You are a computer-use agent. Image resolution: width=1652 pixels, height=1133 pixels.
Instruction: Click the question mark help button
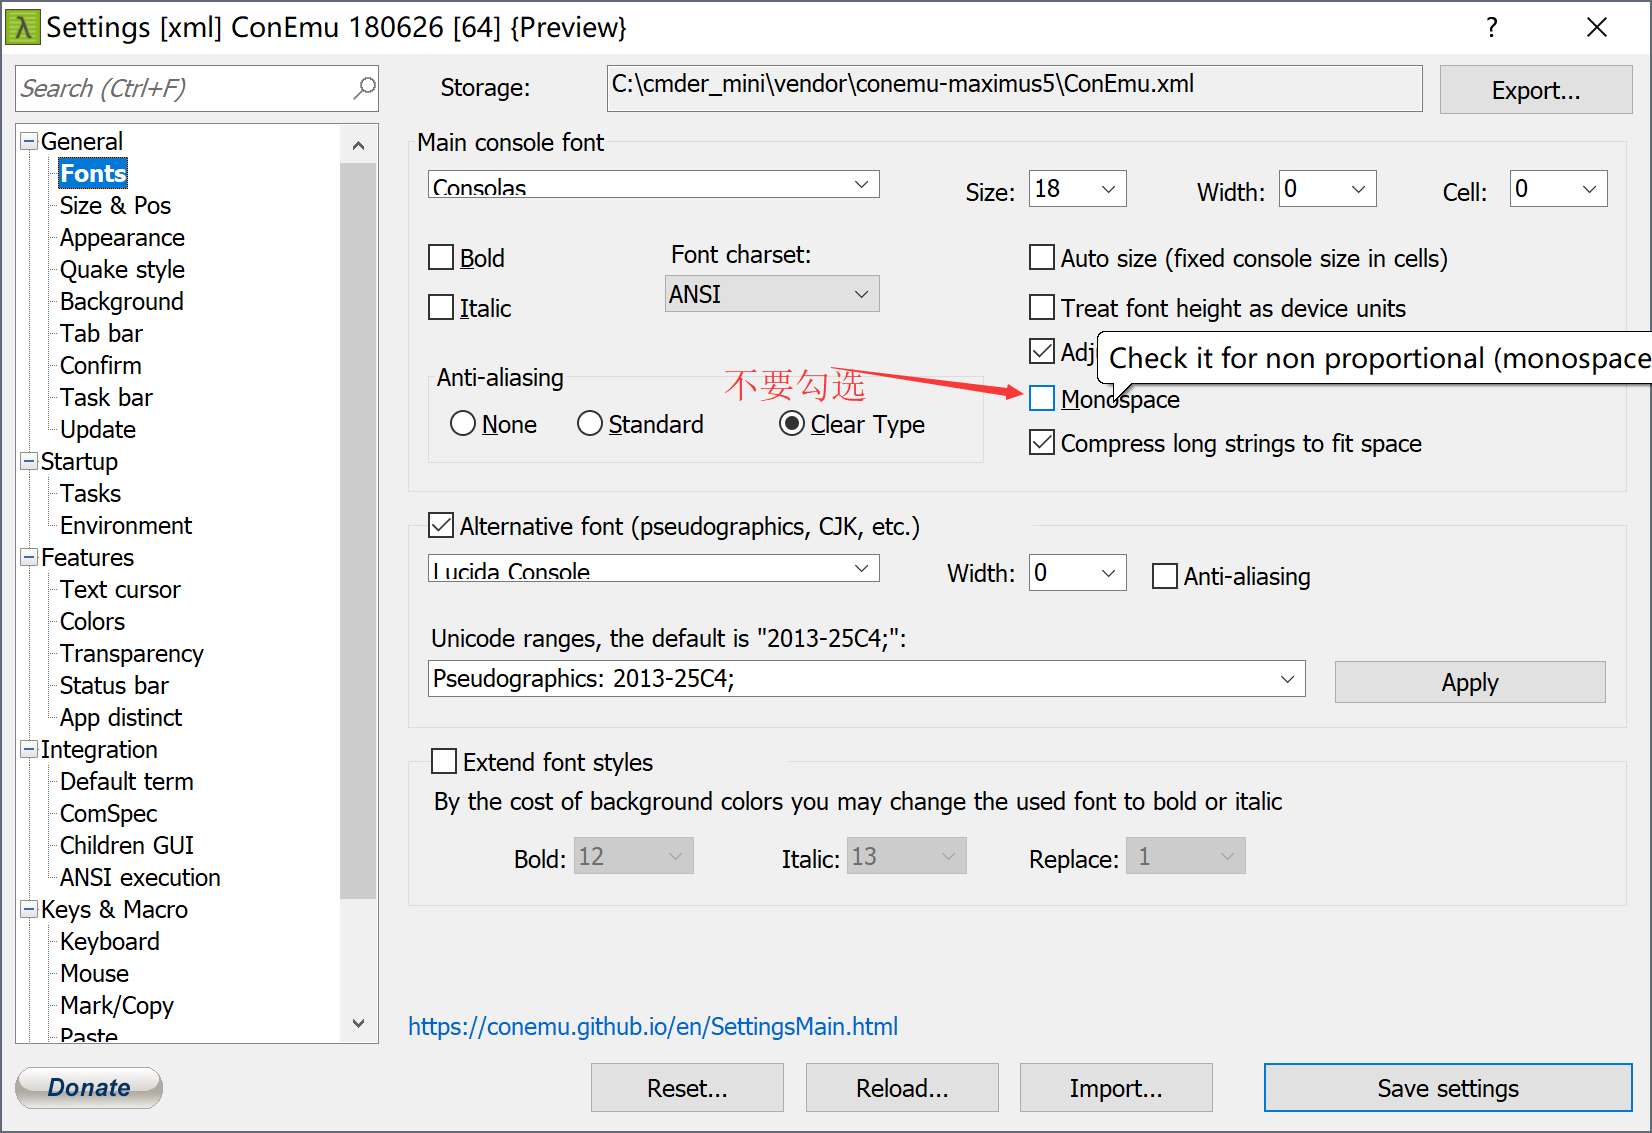click(x=1492, y=27)
